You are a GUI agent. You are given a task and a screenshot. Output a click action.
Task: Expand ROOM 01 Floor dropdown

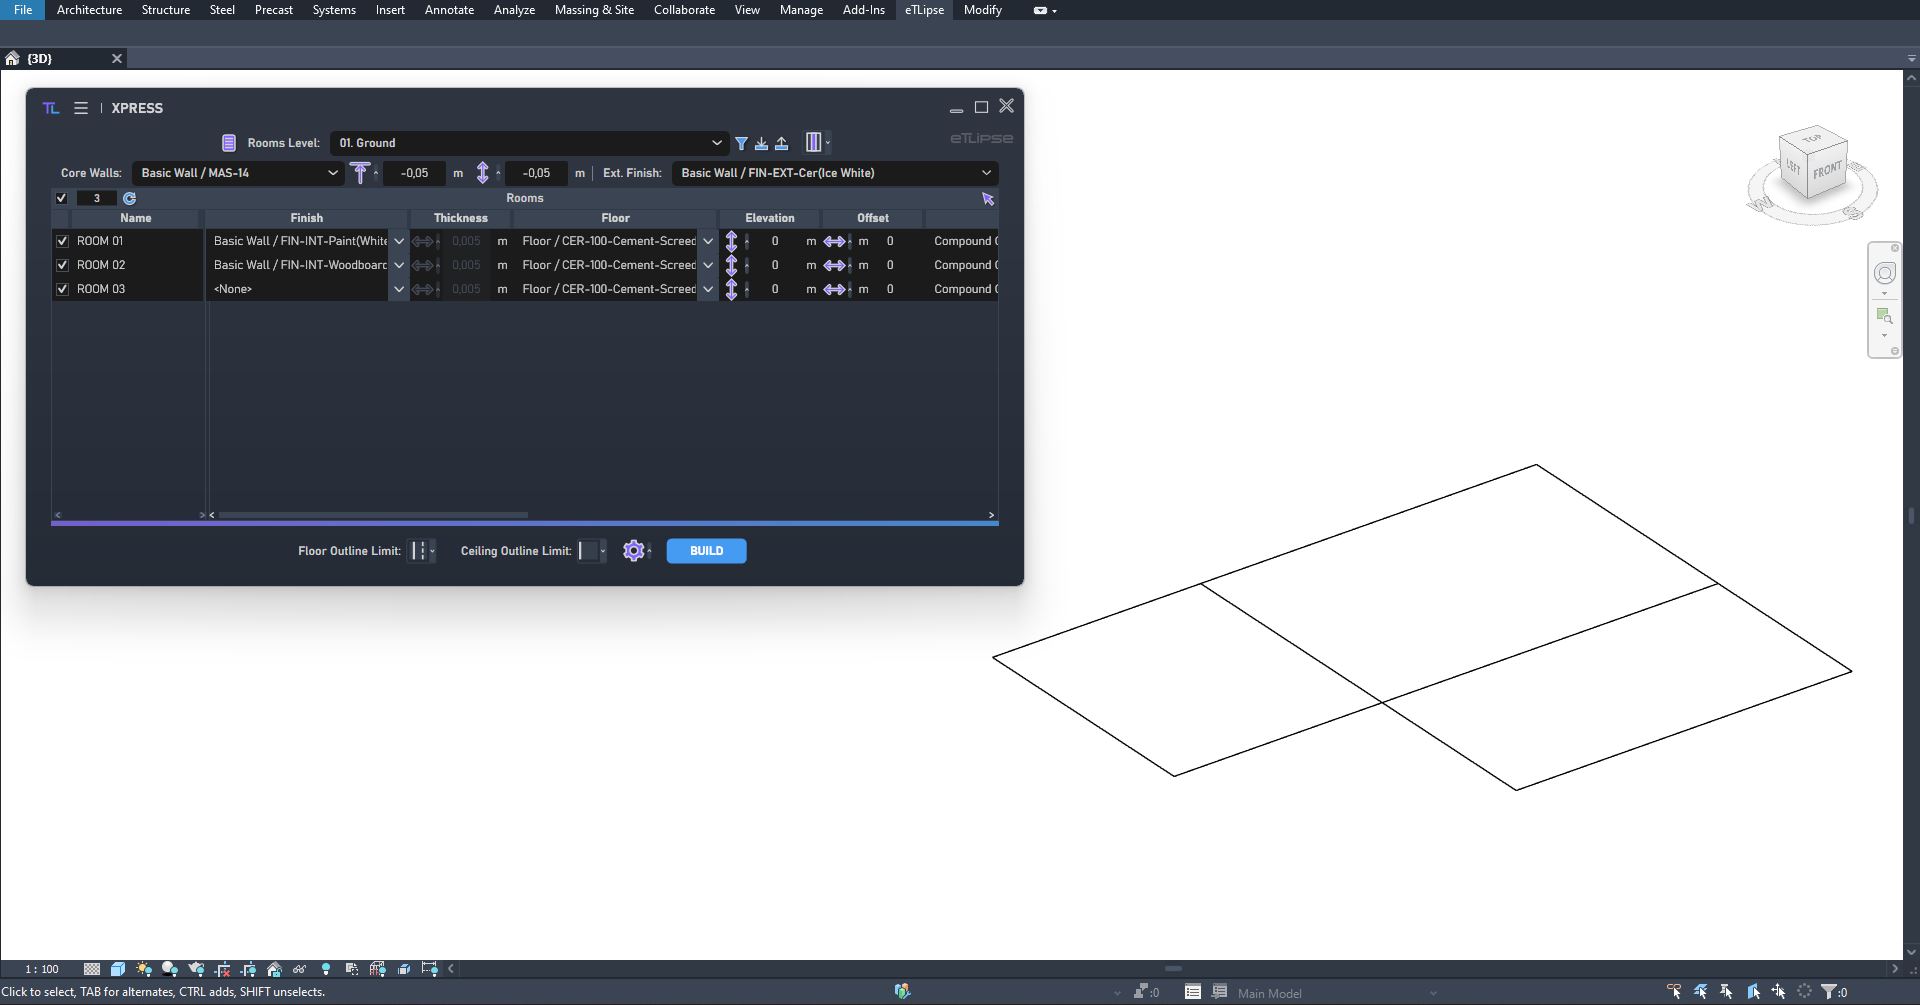pyautogui.click(x=708, y=241)
